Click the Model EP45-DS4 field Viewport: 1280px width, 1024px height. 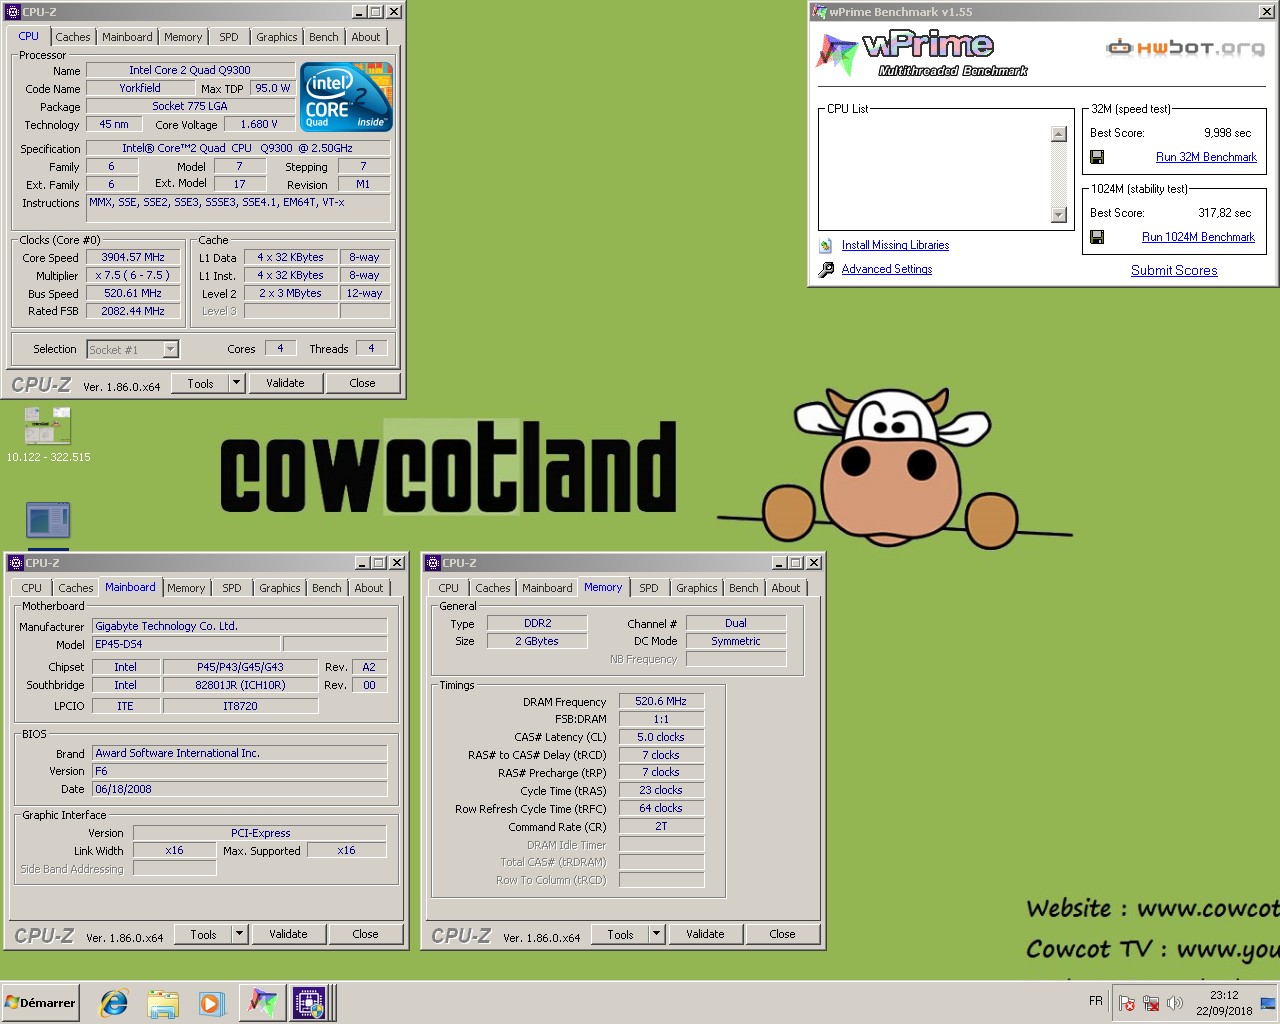tap(187, 644)
